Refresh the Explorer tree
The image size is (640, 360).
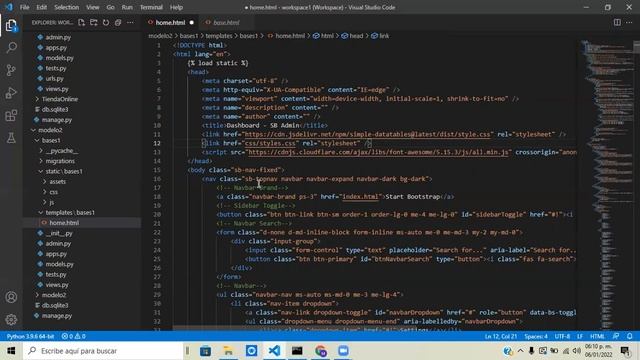point(106,22)
